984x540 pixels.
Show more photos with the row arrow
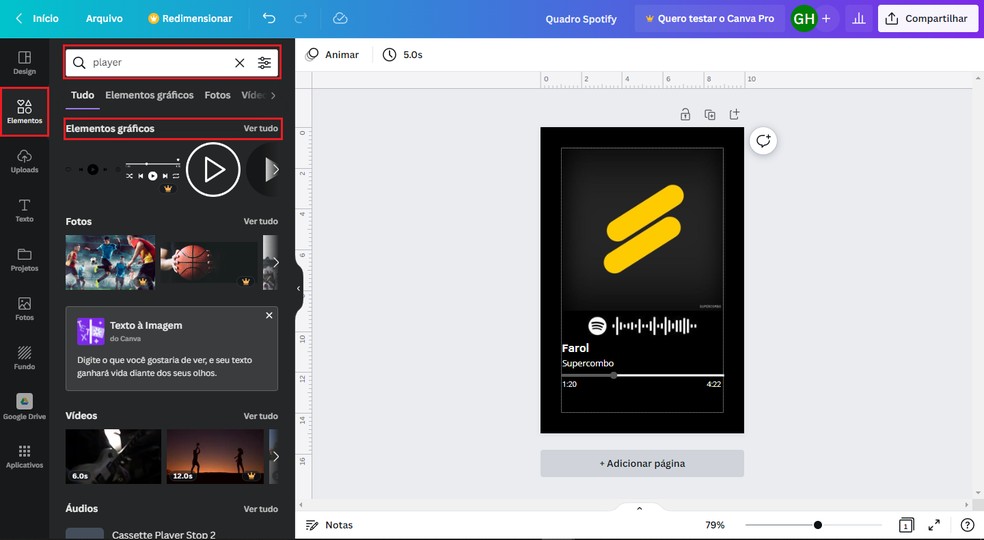275,262
